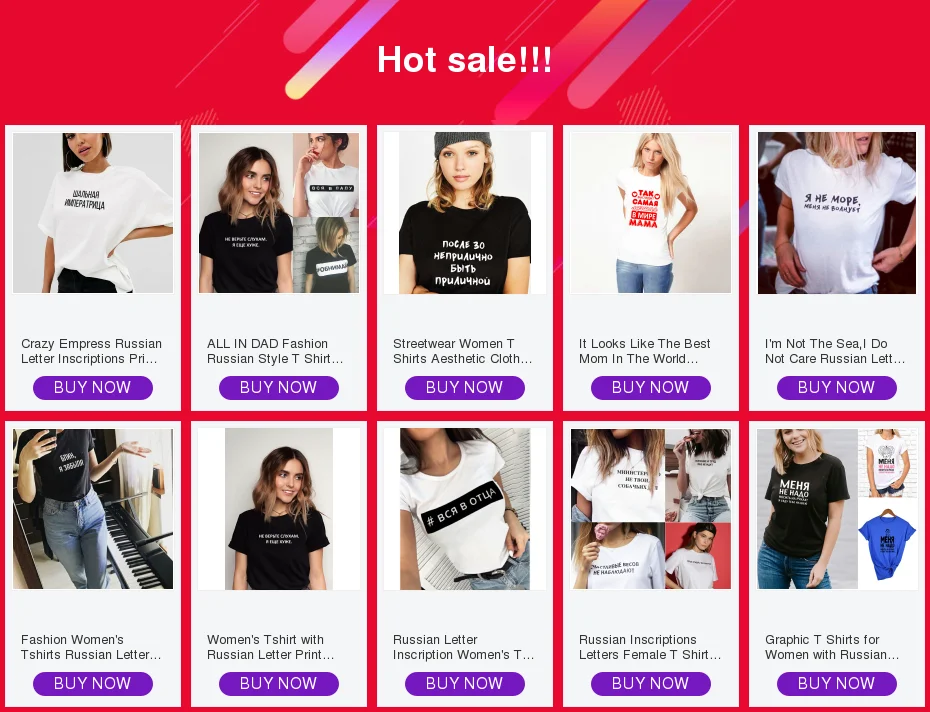Screen dimensions: 930x712
Task: Buy the Russian Letter Inscription Women's T item
Action: (x=465, y=684)
